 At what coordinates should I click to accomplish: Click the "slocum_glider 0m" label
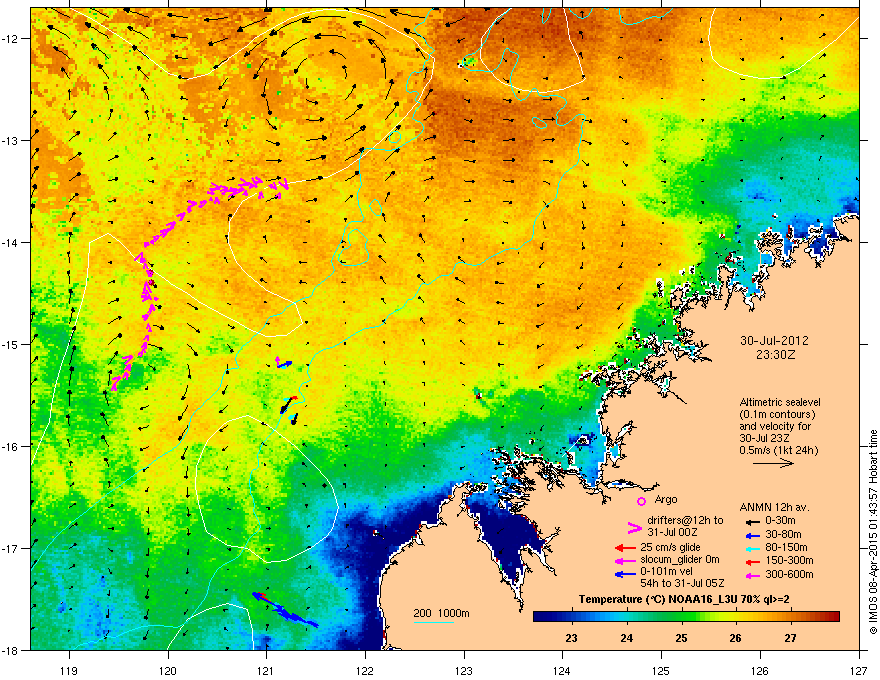(x=680, y=560)
